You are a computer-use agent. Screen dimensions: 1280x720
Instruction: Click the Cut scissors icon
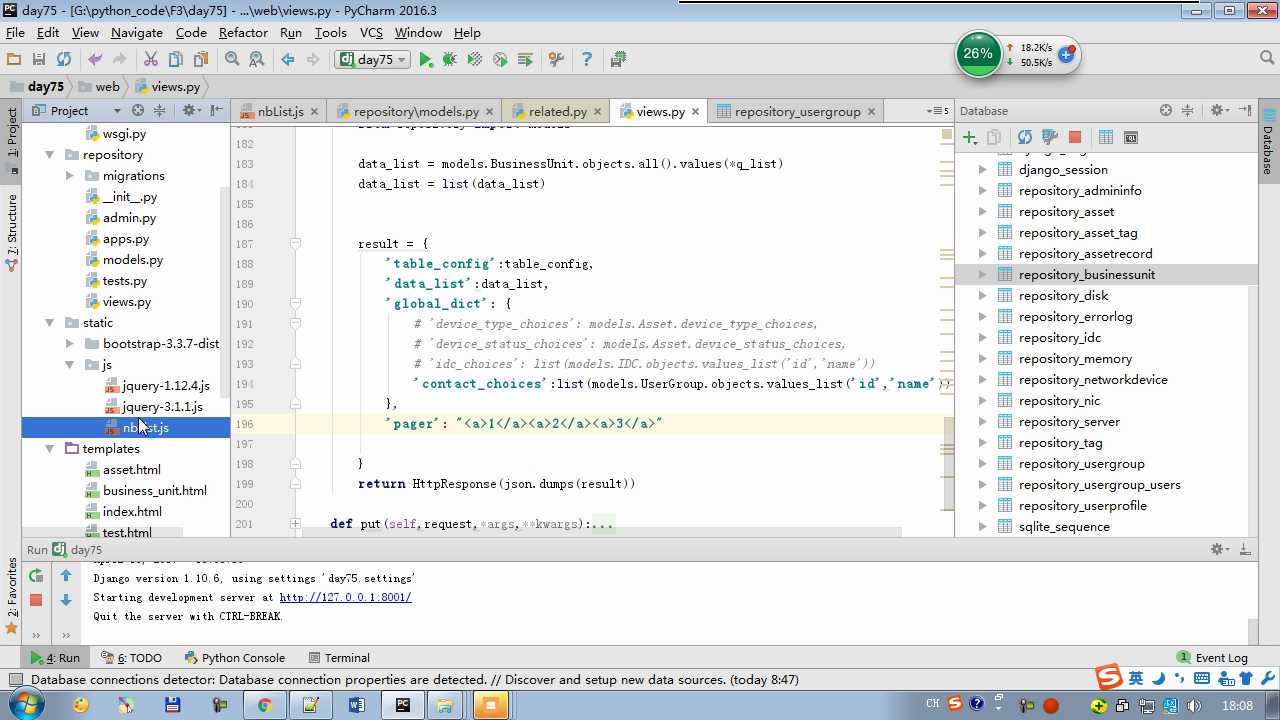151,60
